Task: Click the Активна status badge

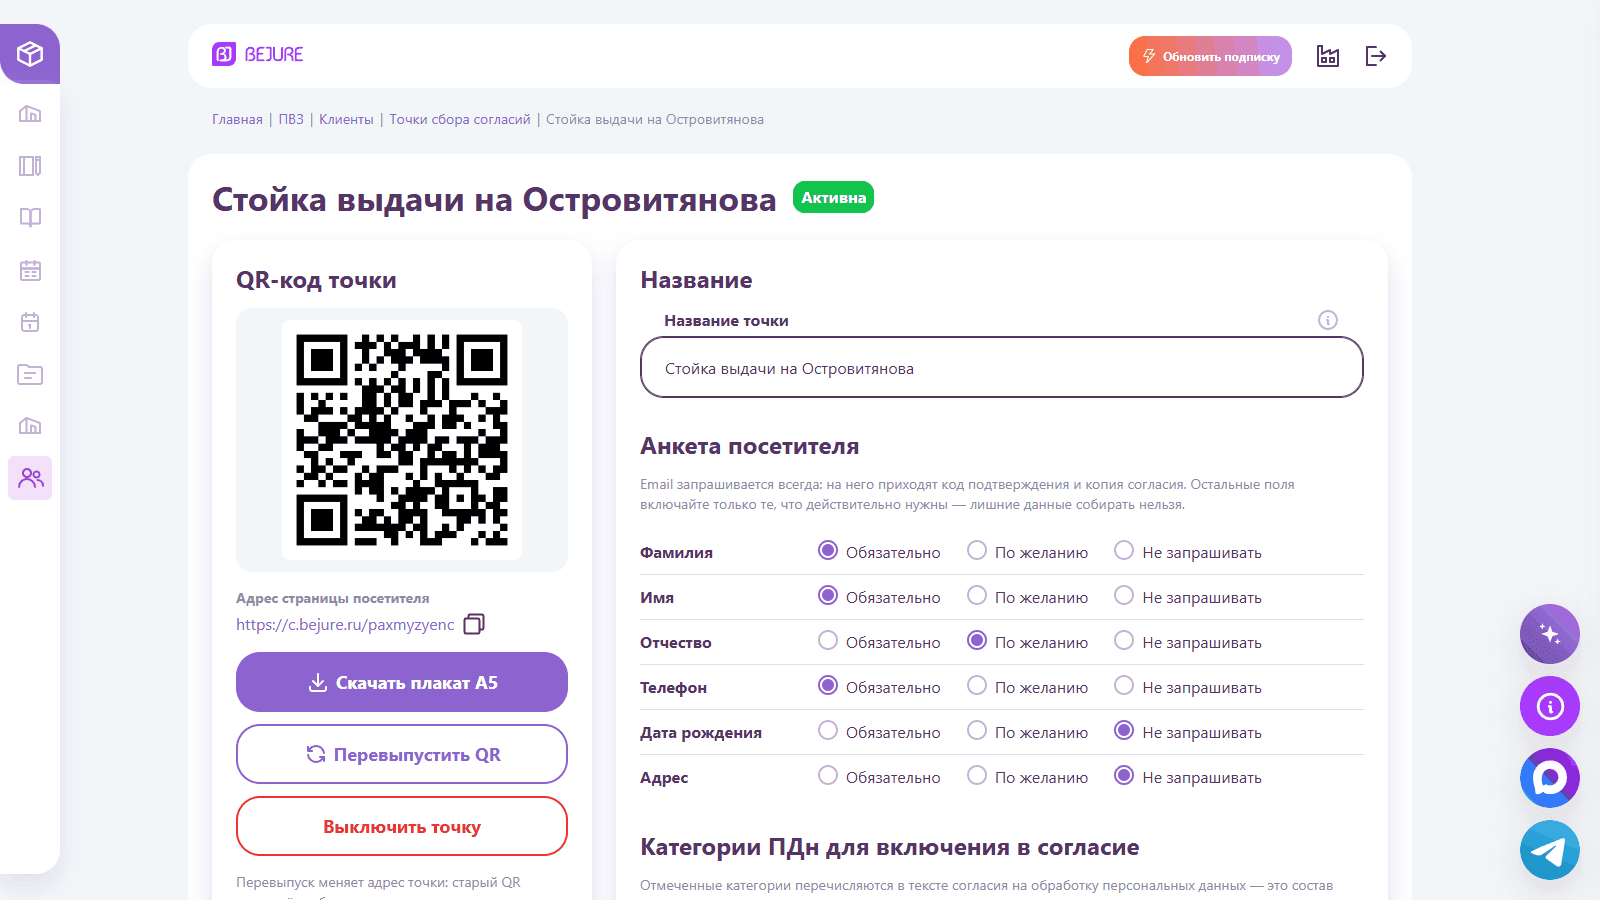Action: (833, 197)
